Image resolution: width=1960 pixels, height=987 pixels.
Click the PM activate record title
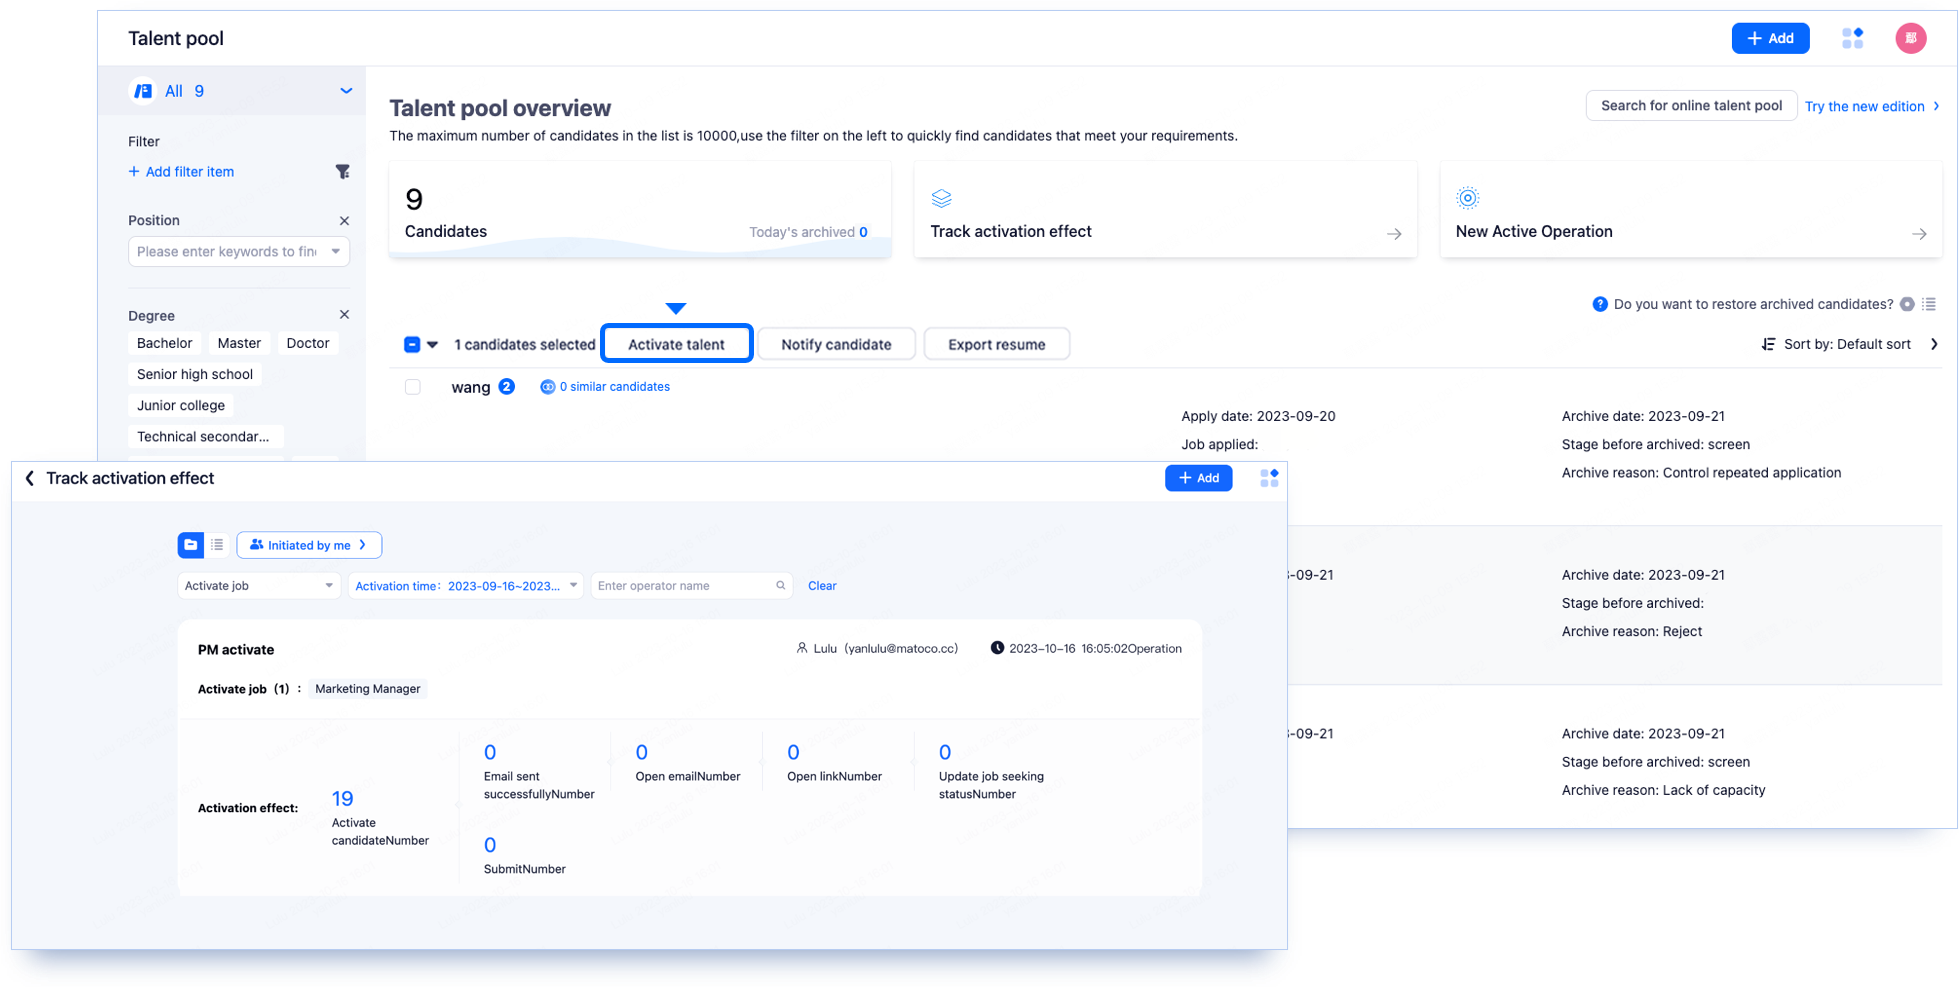pyautogui.click(x=236, y=650)
